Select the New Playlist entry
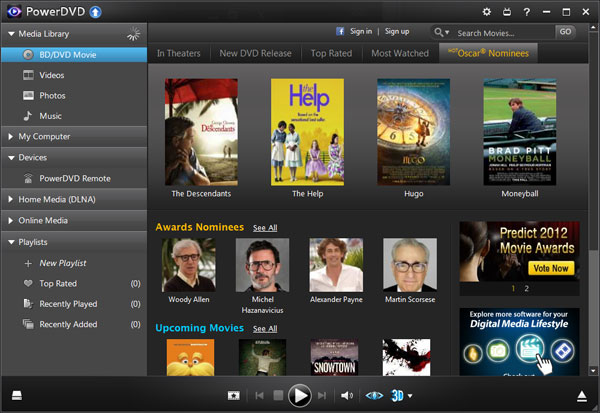 (x=74, y=263)
